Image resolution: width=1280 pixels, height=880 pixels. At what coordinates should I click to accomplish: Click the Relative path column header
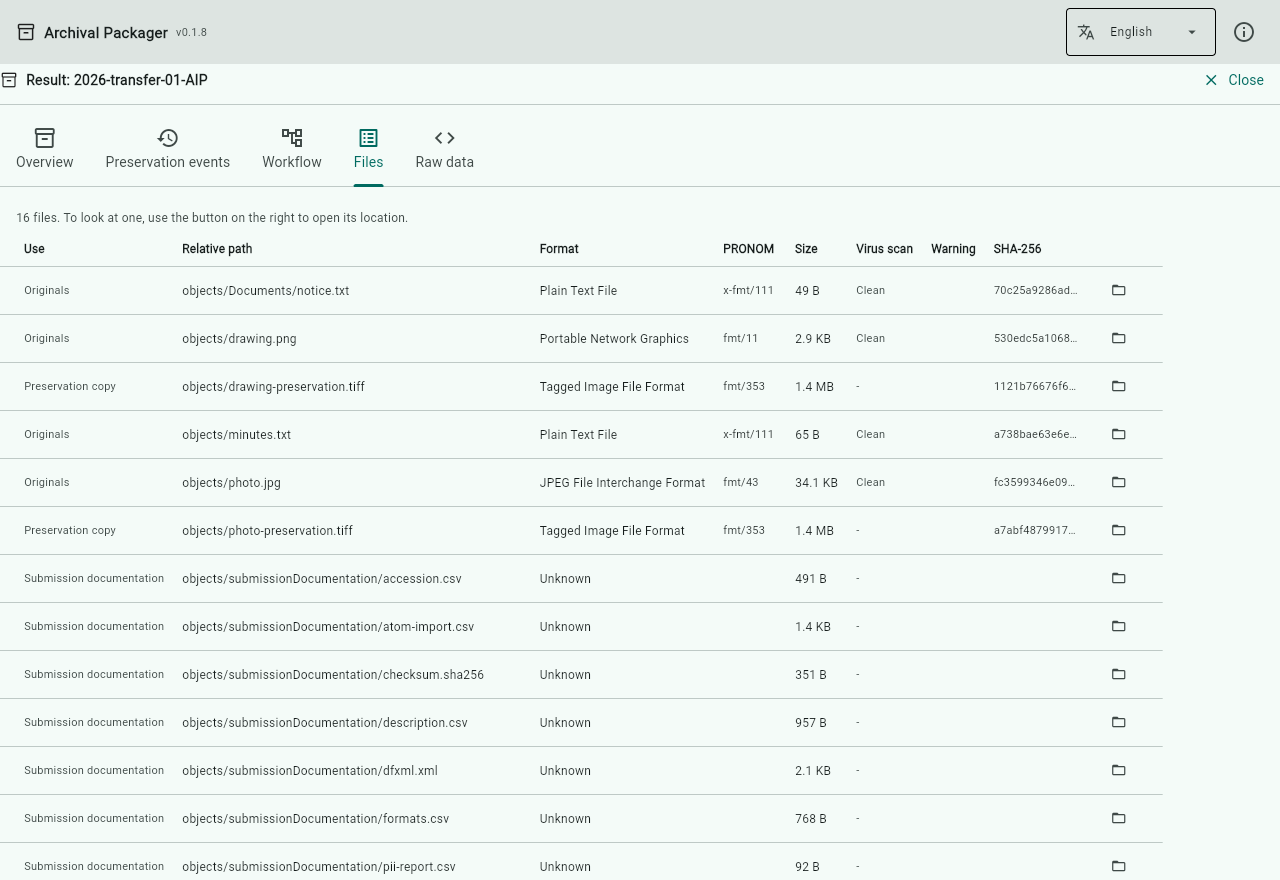(217, 249)
